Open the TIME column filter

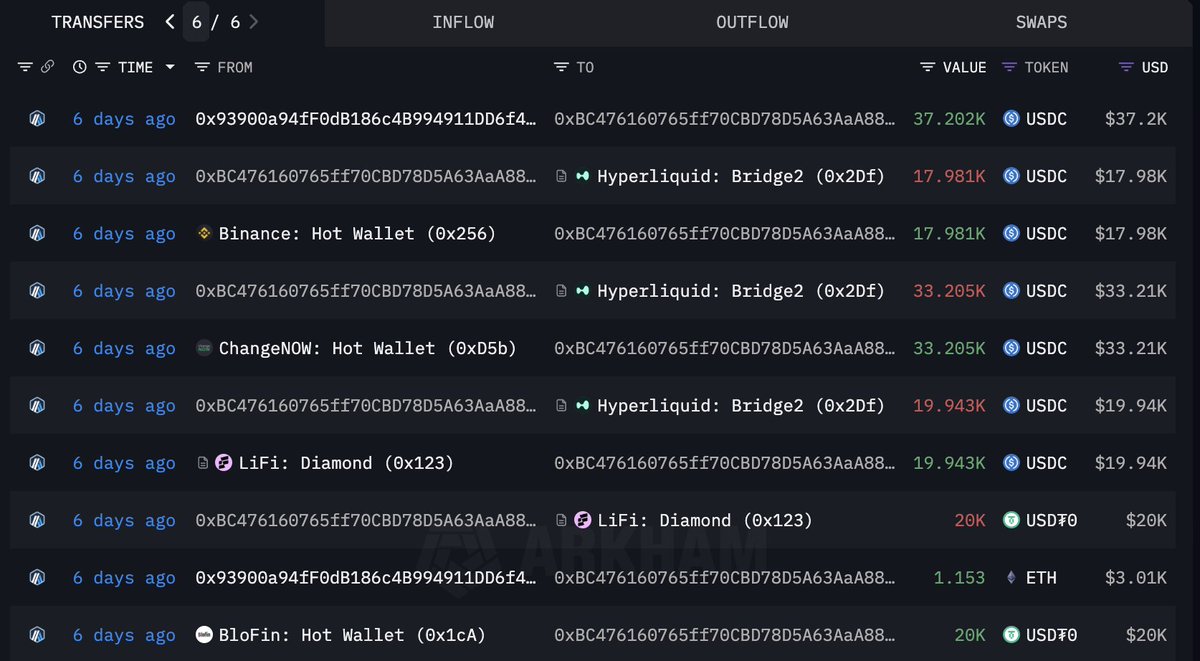(x=102, y=67)
